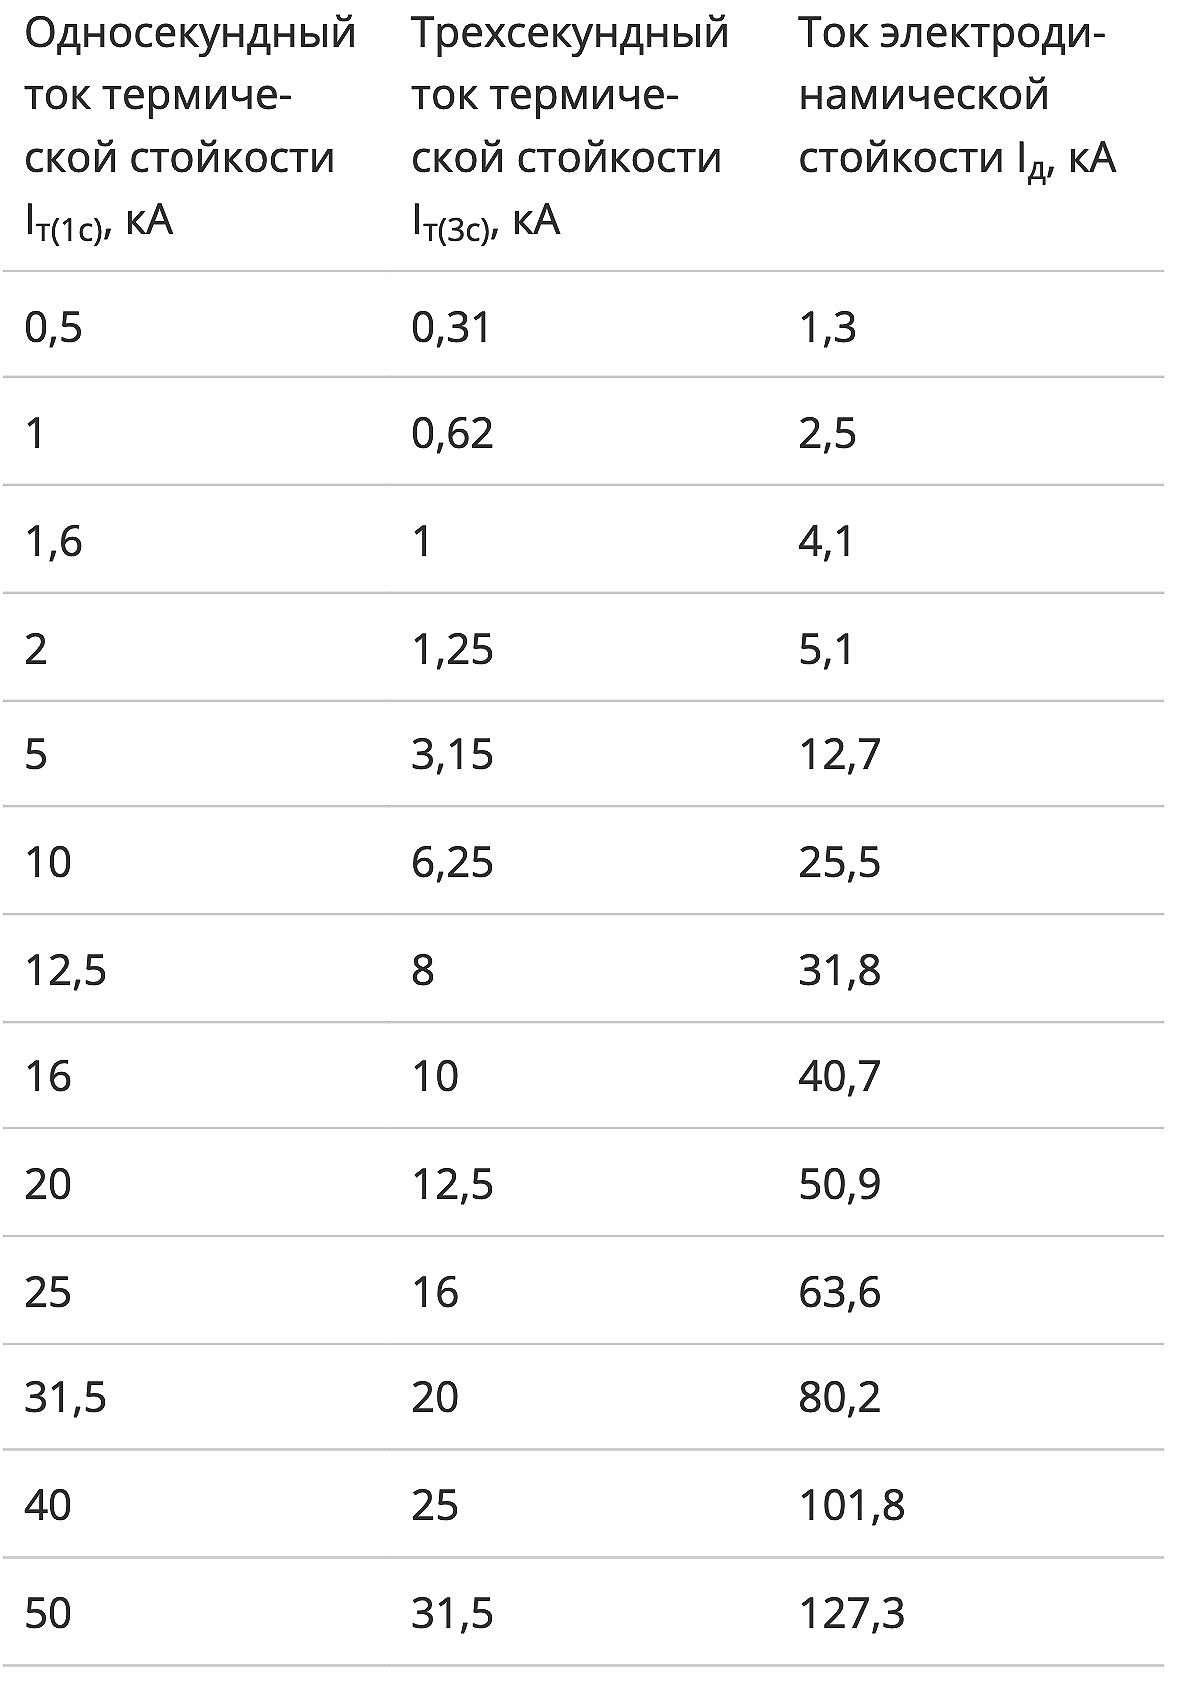Select the 40,7 cell

840,1076
